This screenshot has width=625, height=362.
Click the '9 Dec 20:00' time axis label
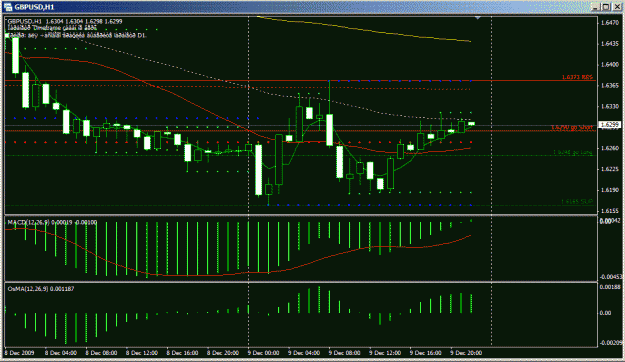[x=466, y=353]
